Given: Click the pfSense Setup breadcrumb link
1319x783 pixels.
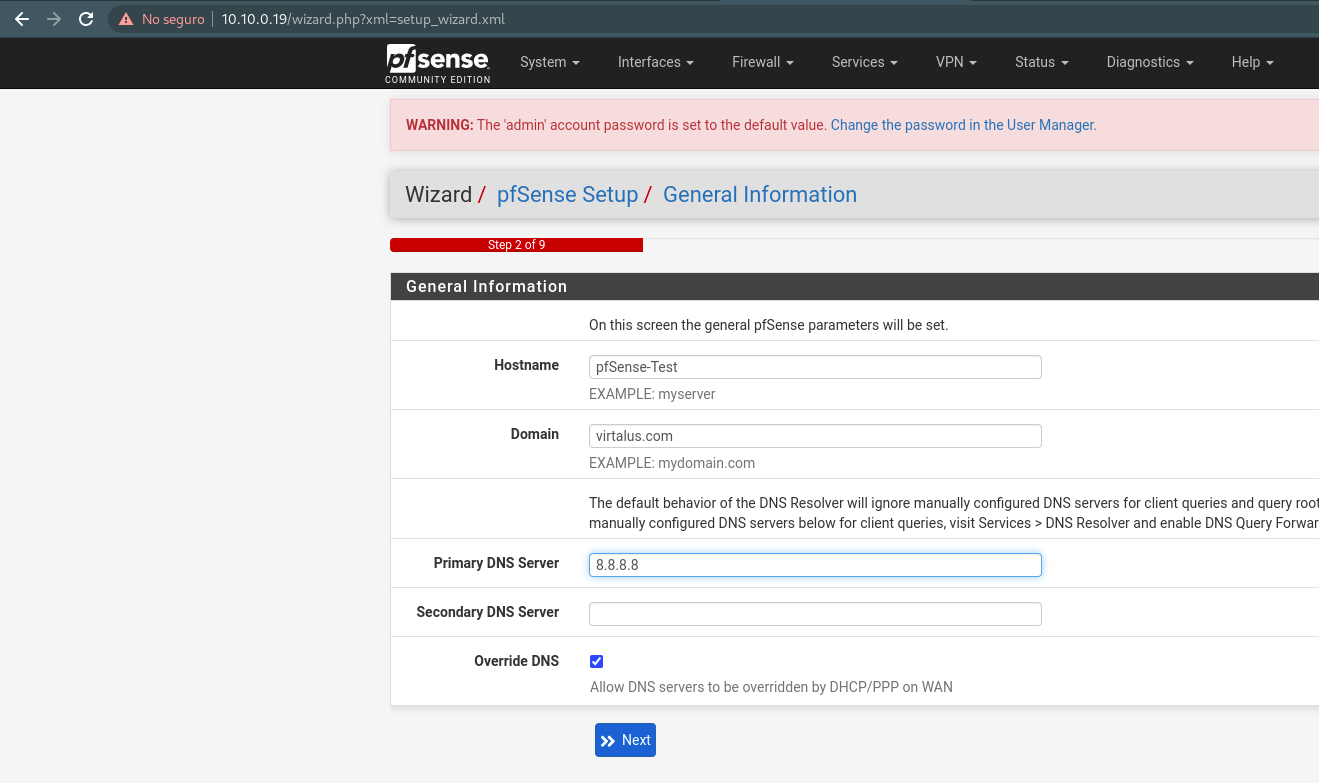Looking at the screenshot, I should point(567,195).
